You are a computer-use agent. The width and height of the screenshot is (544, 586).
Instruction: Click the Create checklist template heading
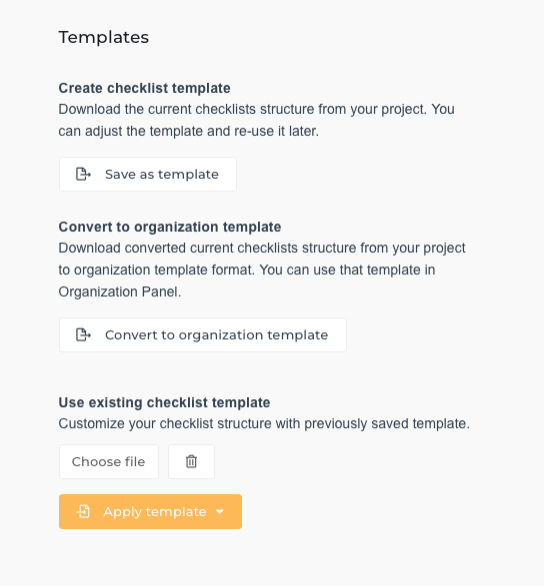tap(145, 88)
